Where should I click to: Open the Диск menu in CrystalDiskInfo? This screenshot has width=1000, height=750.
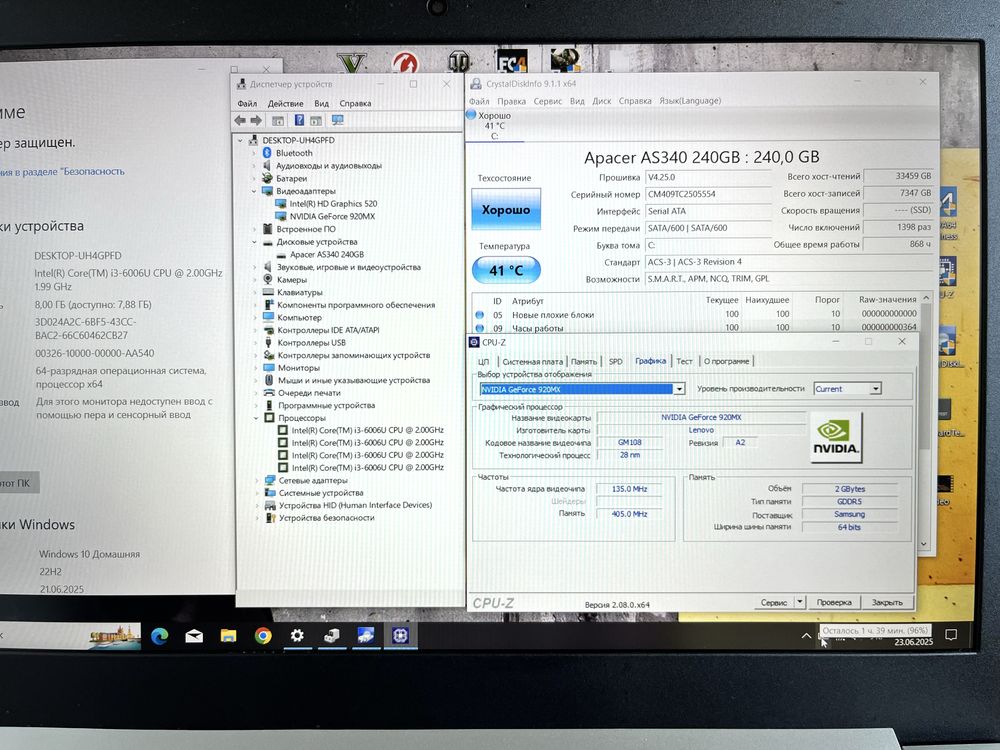(601, 101)
